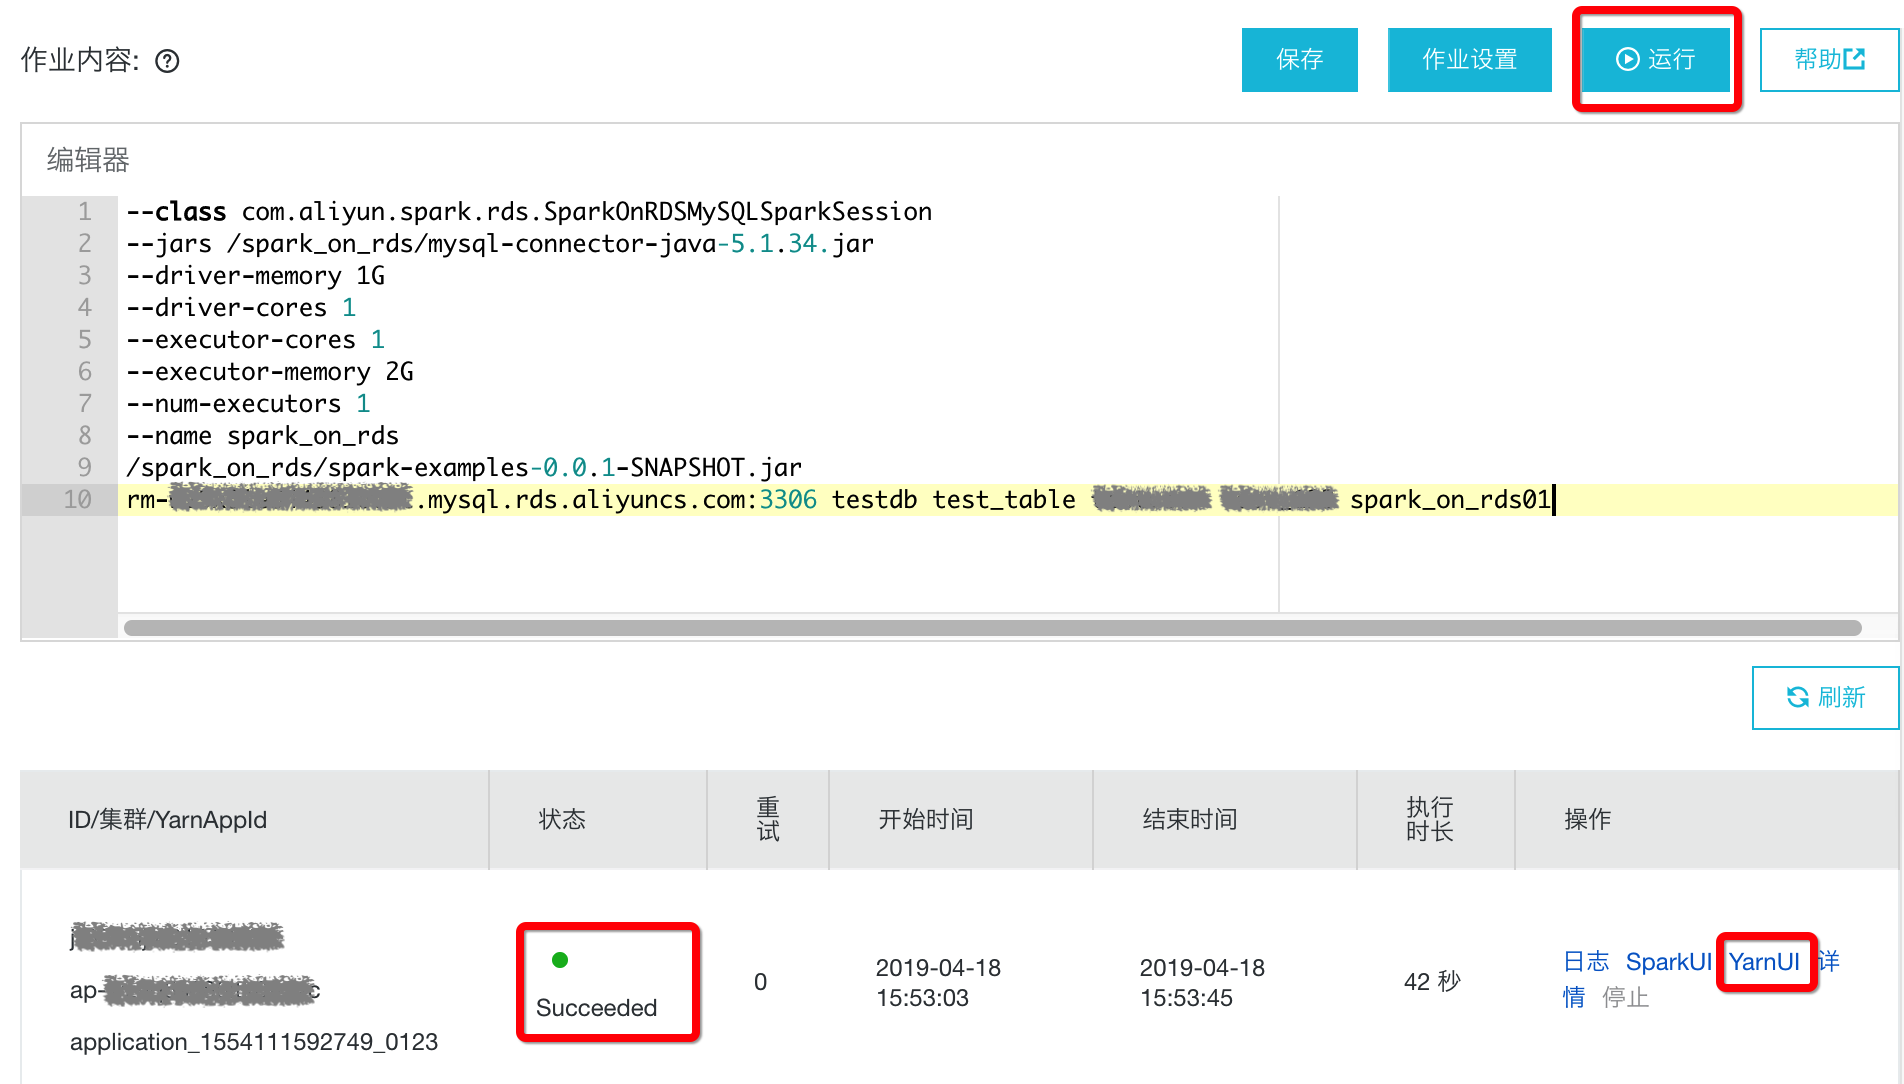The image size is (1904, 1084).
Task: Click editor line 1 with --class
Action: [529, 212]
